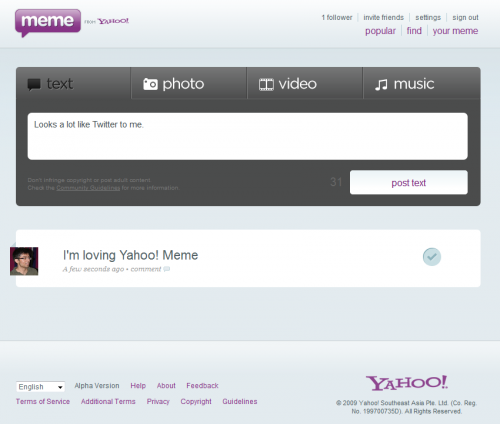
Task: Open the Privacy footer link
Action: click(x=158, y=402)
